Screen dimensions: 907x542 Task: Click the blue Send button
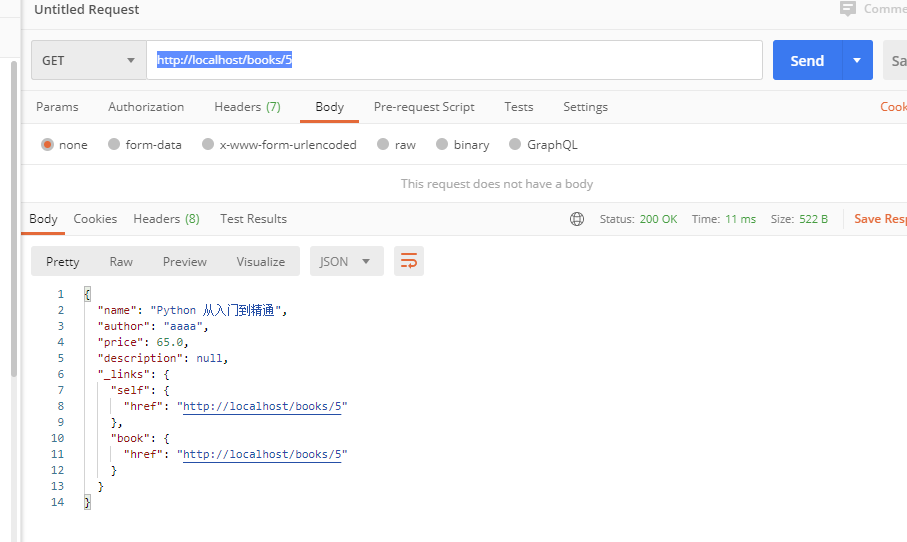coord(808,60)
